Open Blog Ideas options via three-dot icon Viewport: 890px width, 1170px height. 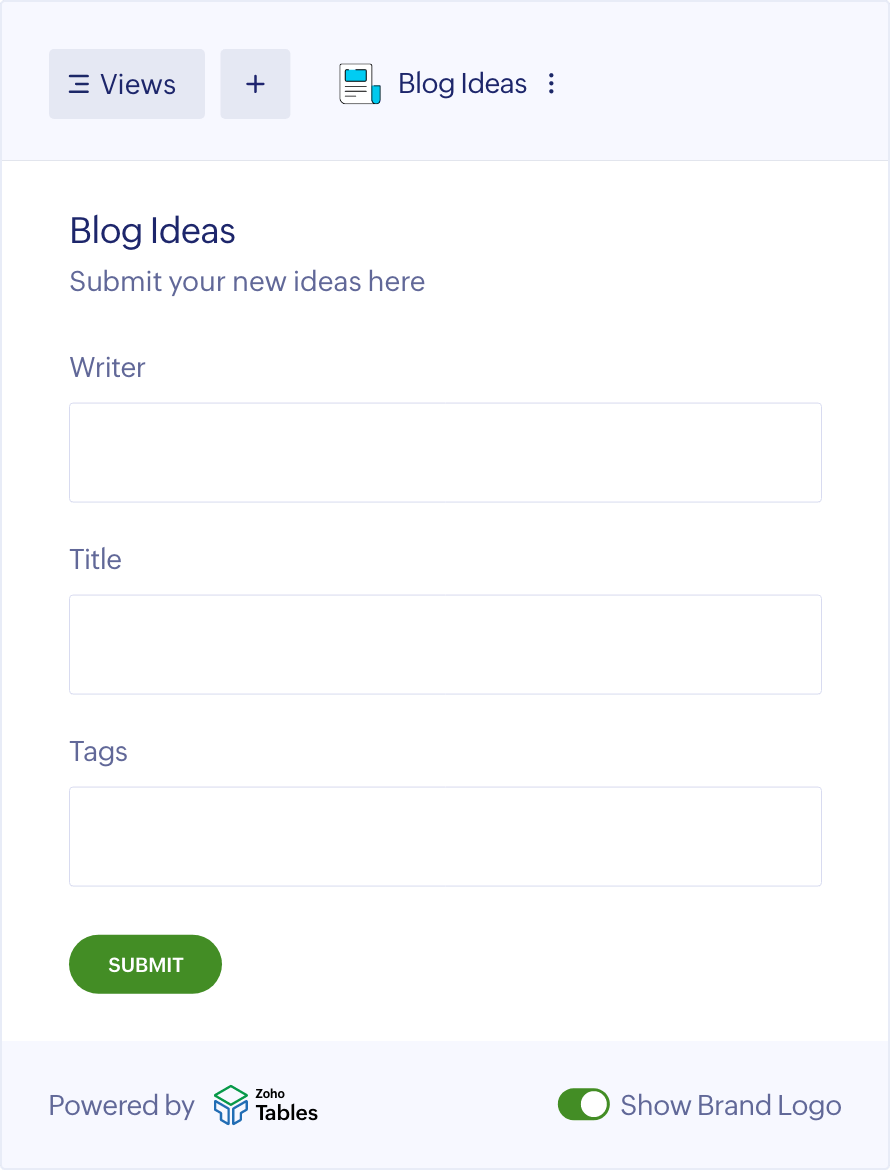[x=551, y=84]
